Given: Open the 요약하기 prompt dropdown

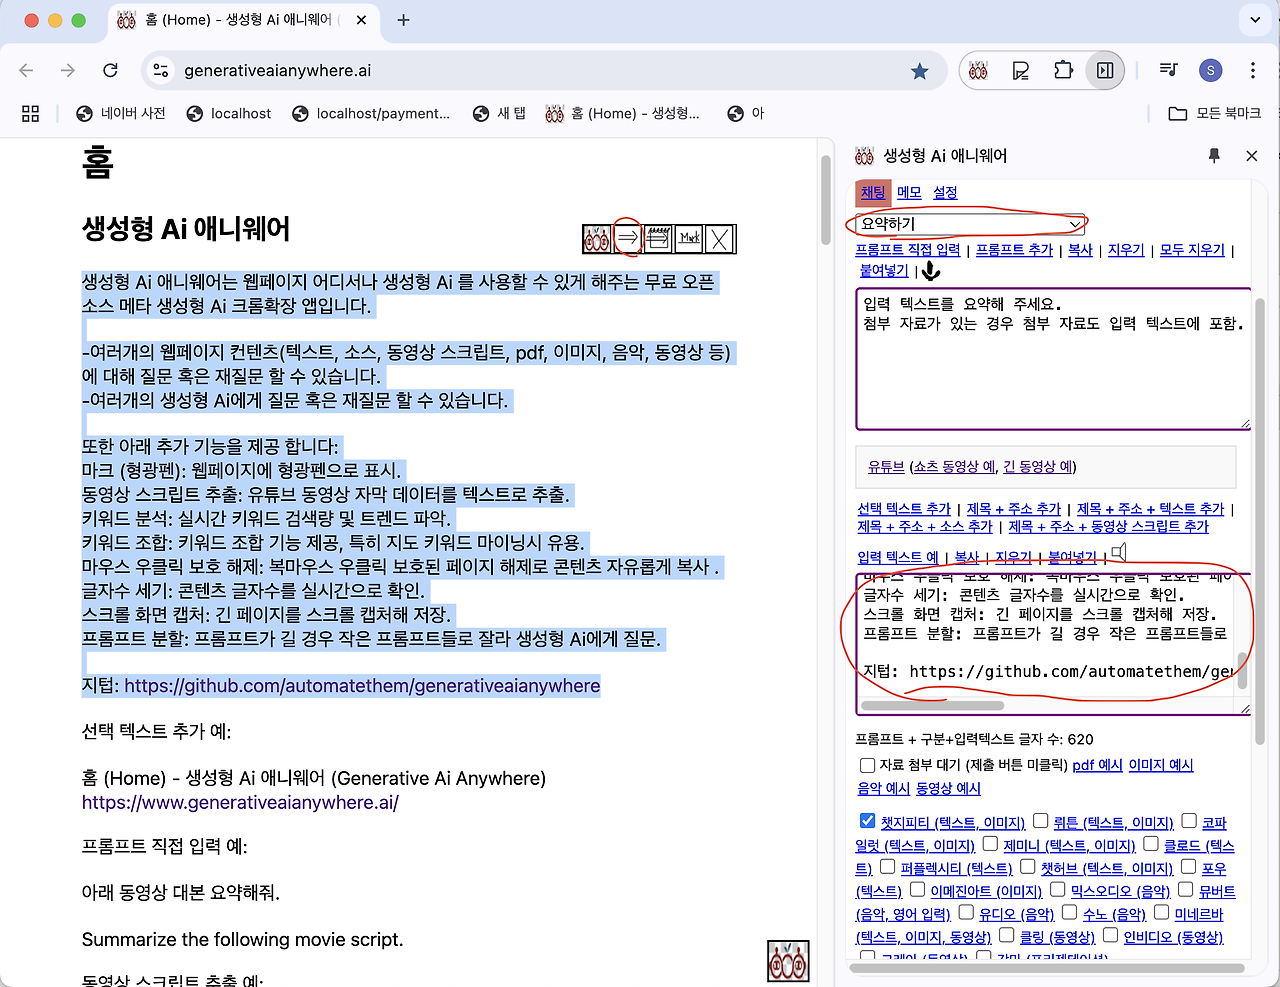Looking at the screenshot, I should pyautogui.click(x=970, y=224).
